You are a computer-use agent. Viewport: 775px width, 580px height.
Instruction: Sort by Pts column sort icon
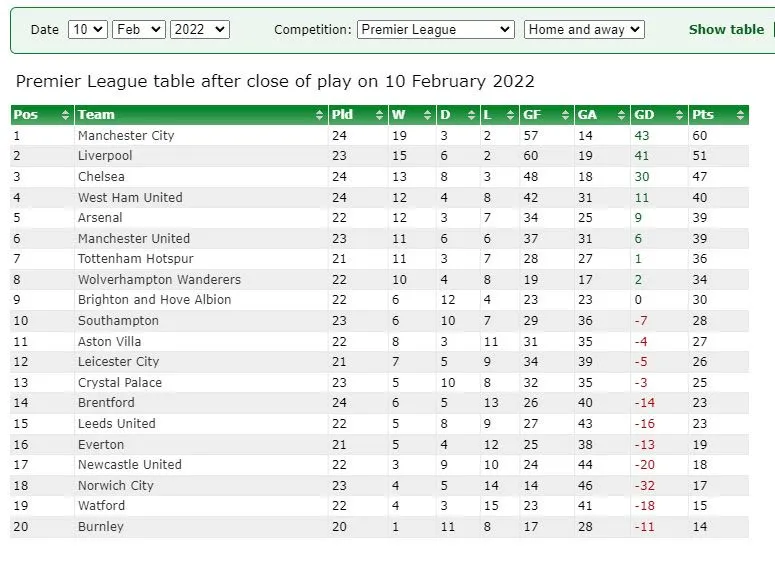click(x=740, y=115)
